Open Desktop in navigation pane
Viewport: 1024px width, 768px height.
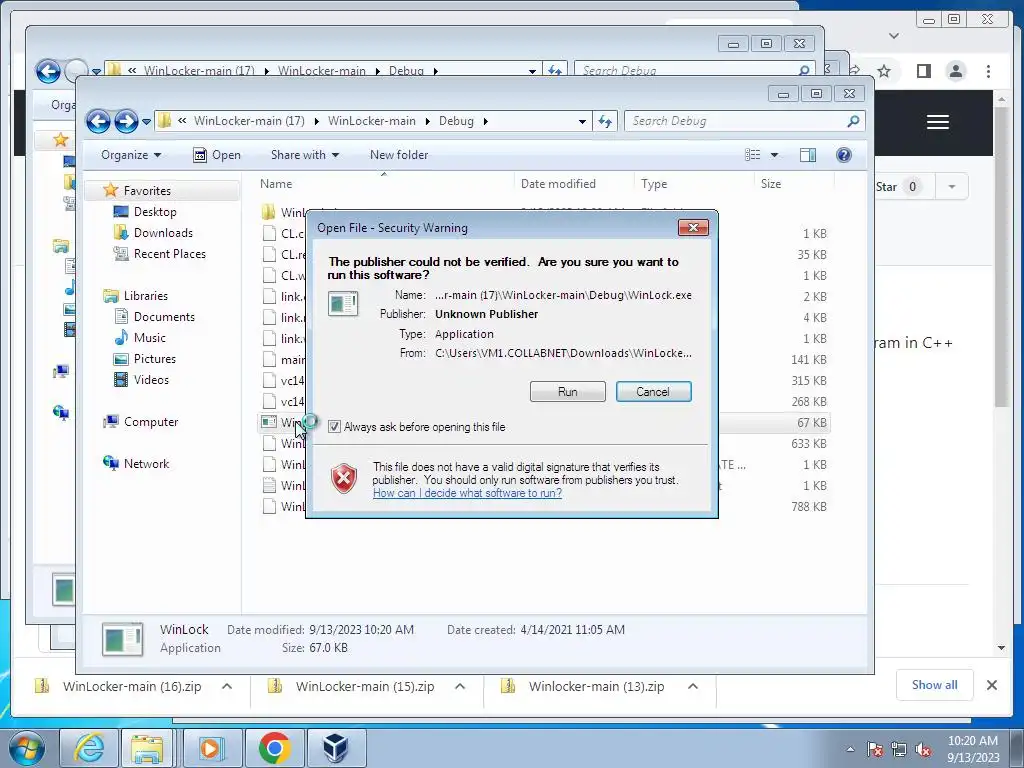[155, 212]
